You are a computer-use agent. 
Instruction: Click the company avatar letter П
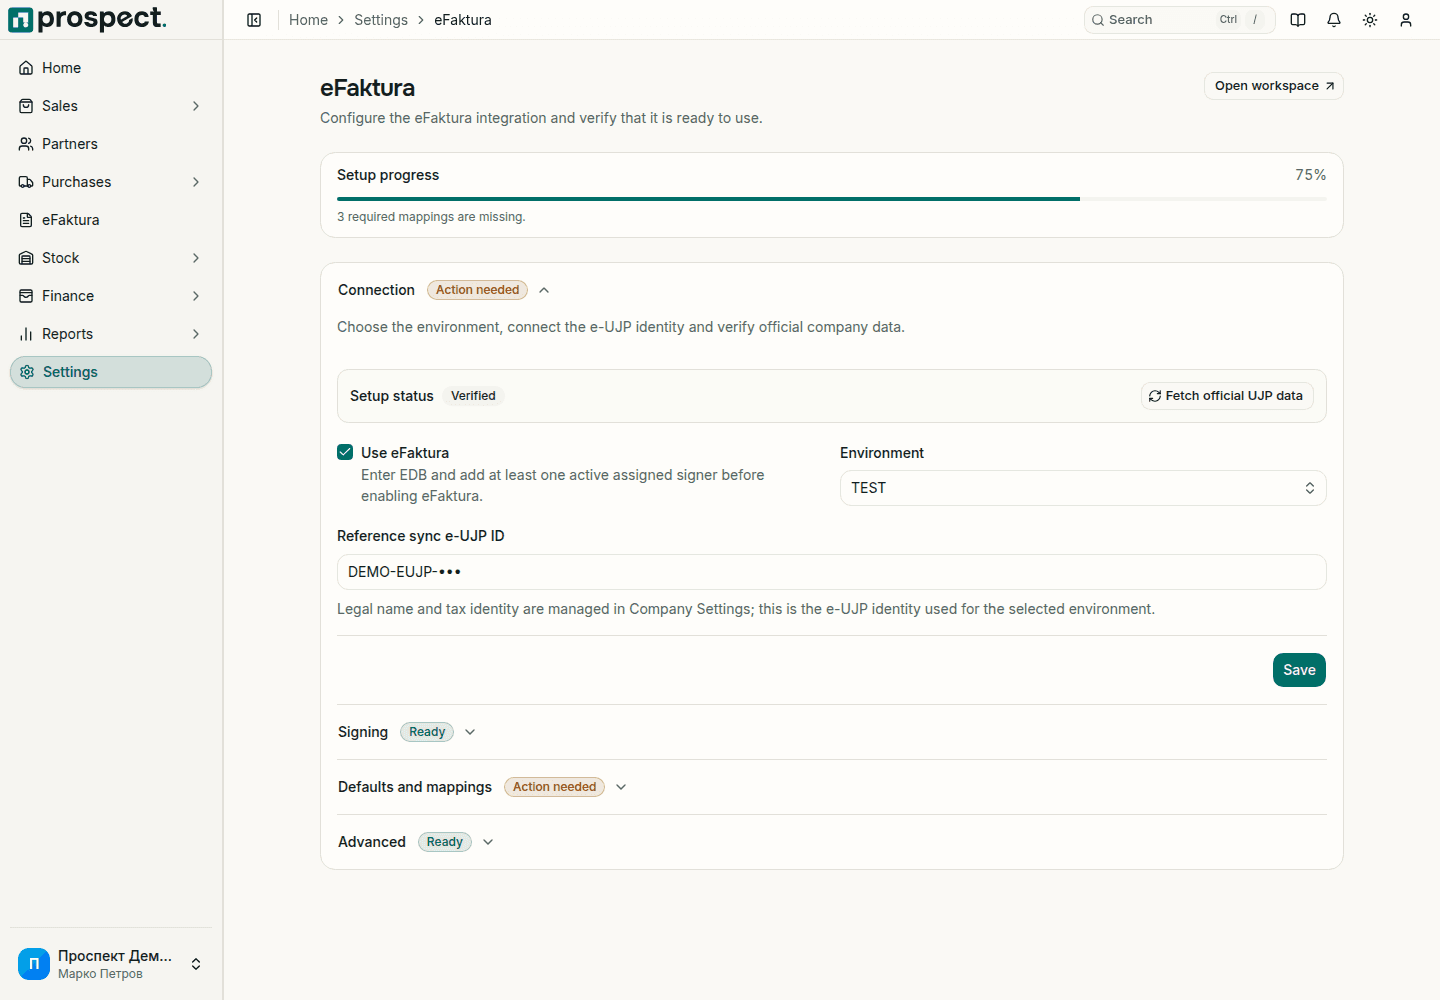coord(34,964)
